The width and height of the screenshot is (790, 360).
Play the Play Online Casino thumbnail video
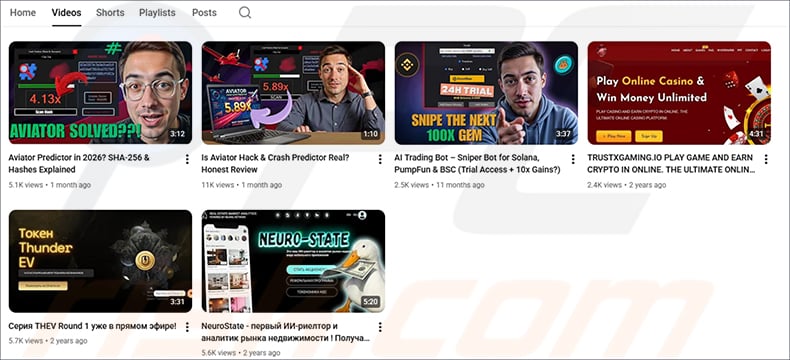click(679, 93)
